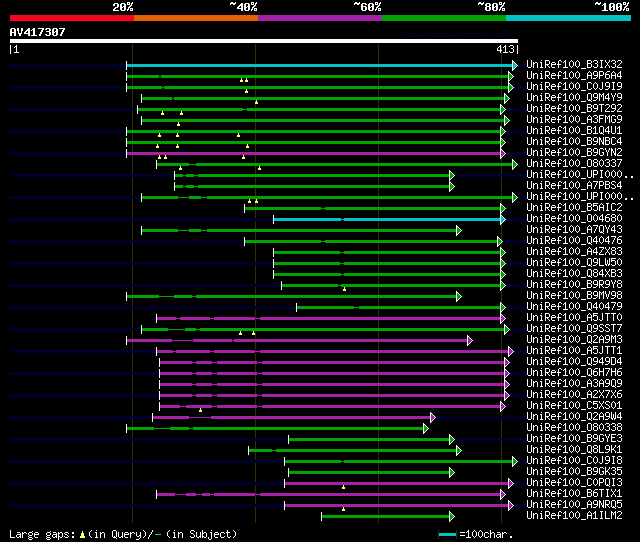Screen dimensions: 640x542
Task: Click the arrowhead ending the UniRef100_B3IX32 bar
Action: (515, 65)
